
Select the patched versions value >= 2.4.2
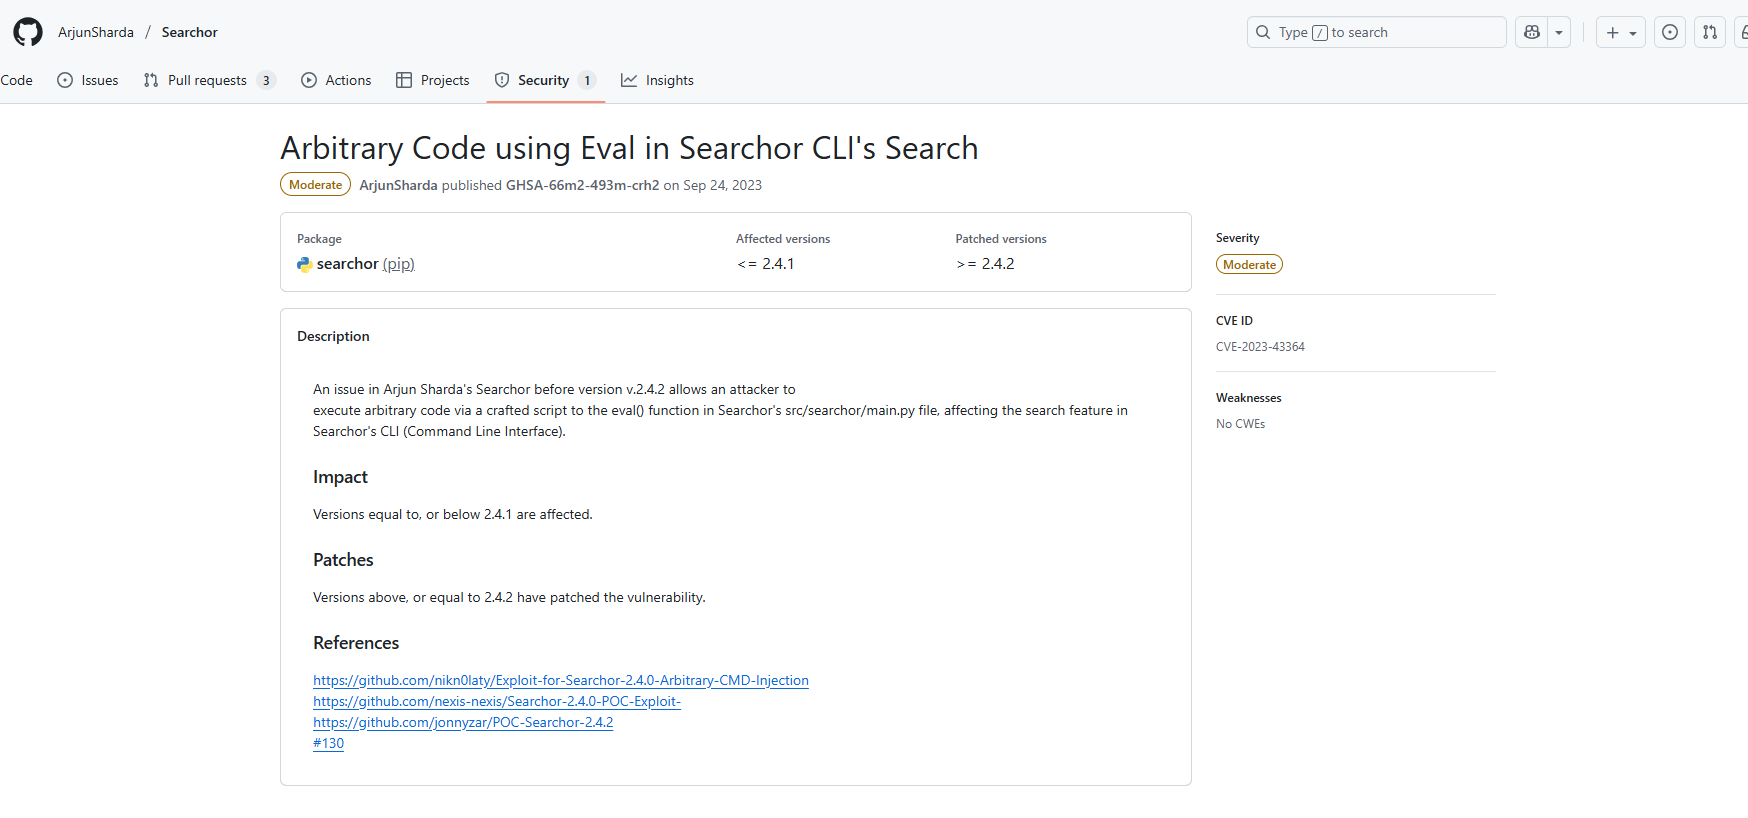coord(985,264)
